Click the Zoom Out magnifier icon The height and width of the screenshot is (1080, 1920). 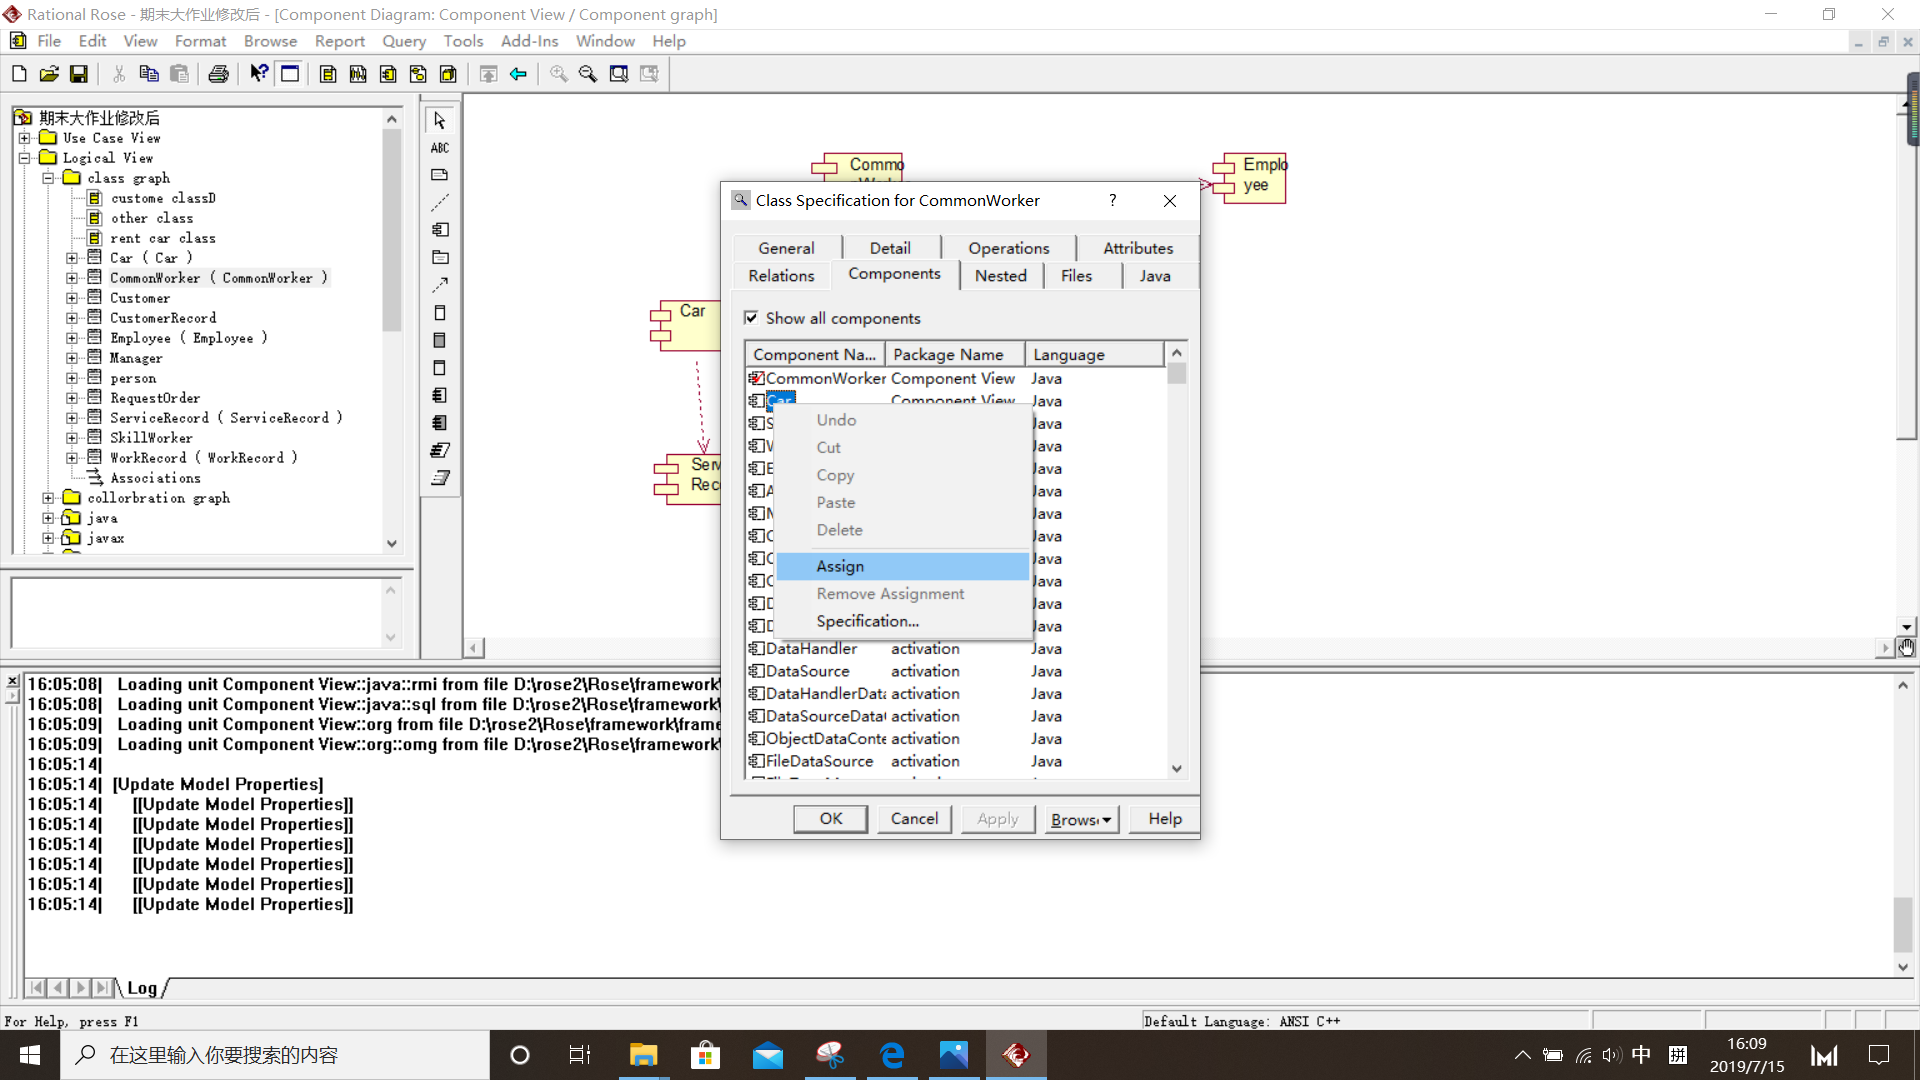click(x=588, y=74)
